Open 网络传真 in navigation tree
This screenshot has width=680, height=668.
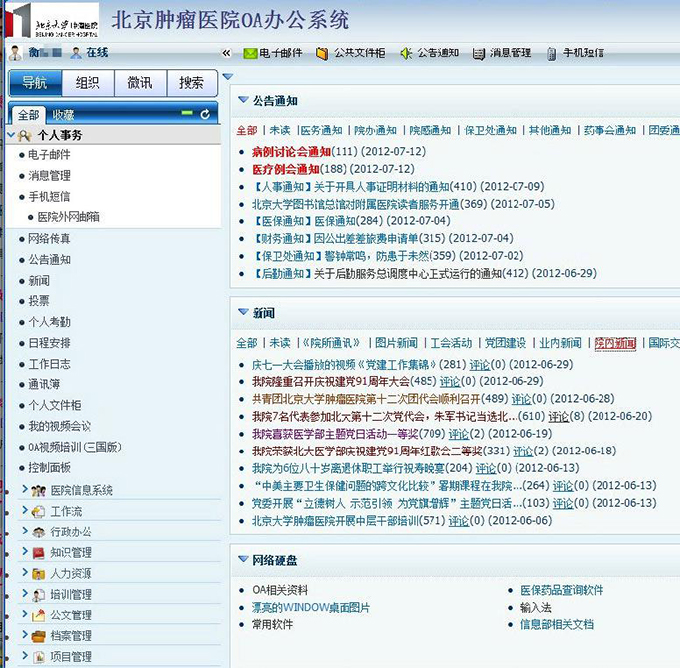(x=49, y=239)
